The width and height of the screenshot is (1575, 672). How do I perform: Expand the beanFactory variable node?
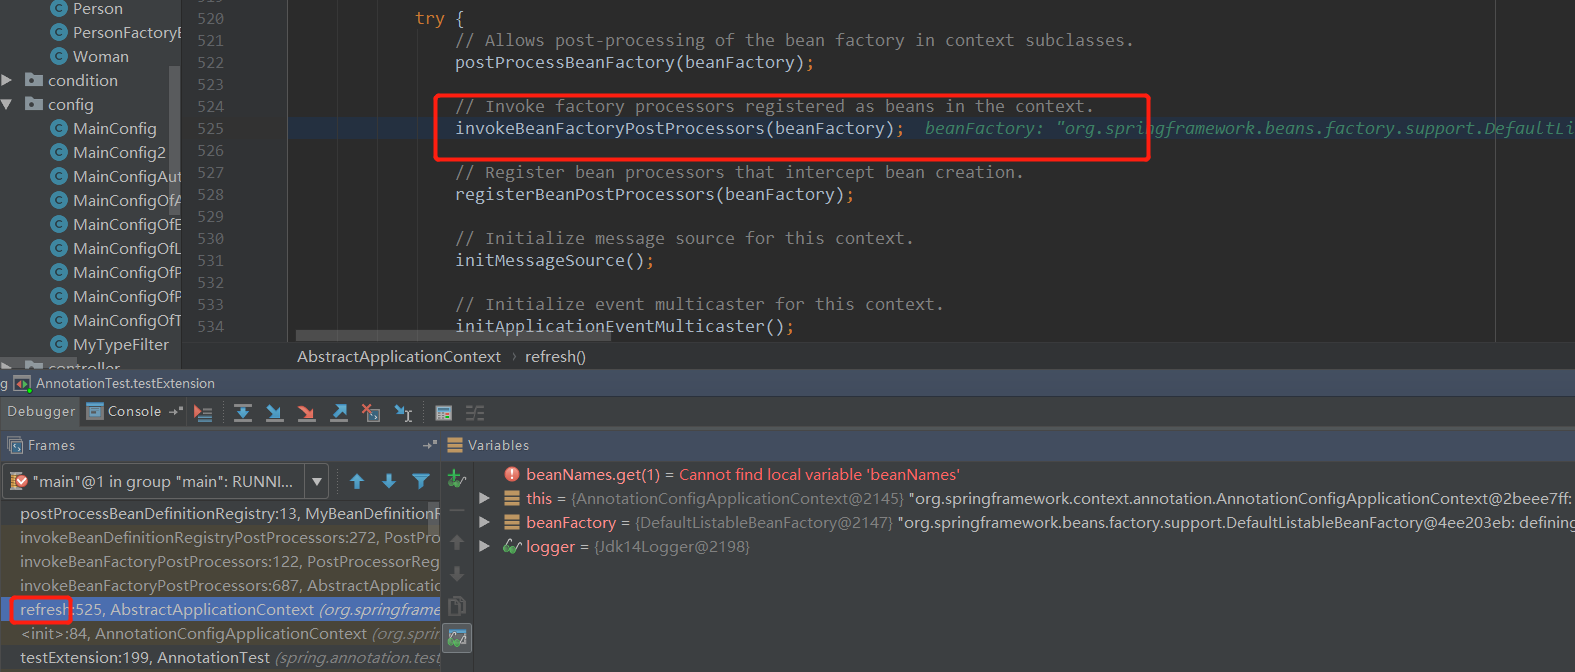[x=485, y=522]
